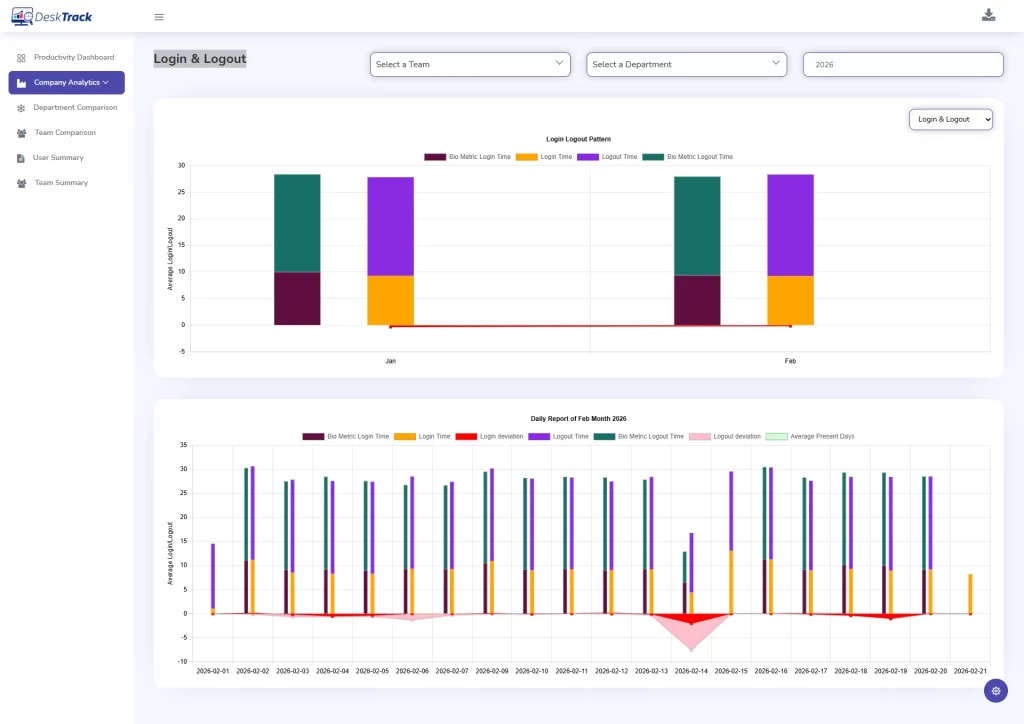
Task: Open the settings gear floating button
Action: coord(995,690)
